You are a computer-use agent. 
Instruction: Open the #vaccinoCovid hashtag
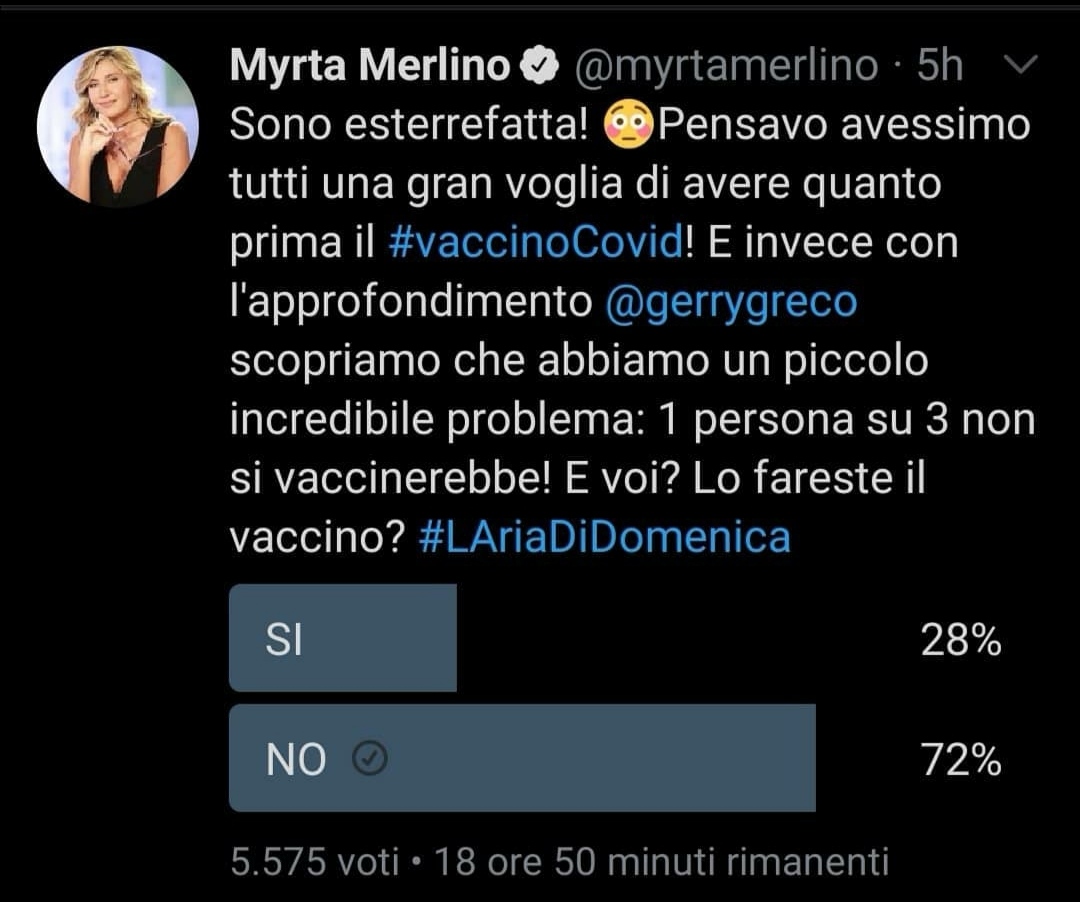(534, 243)
